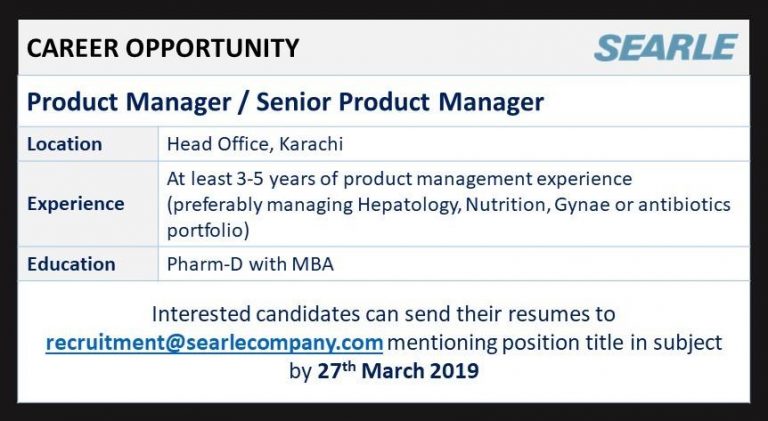
Task: Select the Product Manager / Senior Product Manager title
Action: 285,101
